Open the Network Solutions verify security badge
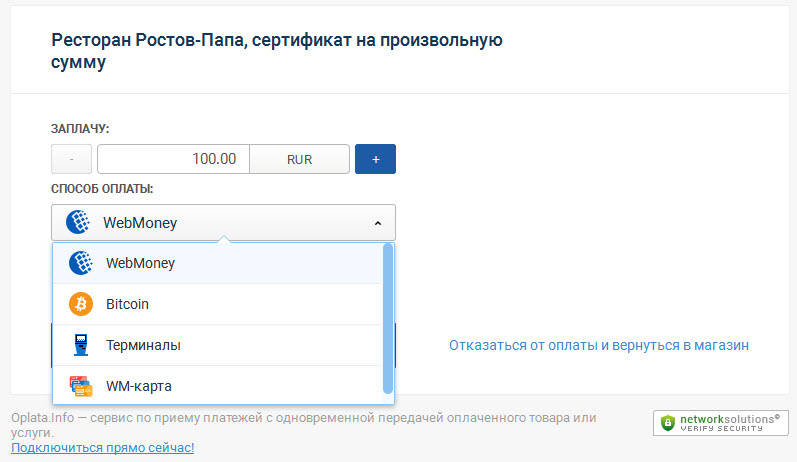Screen dimensions: 797x462 coord(720,423)
